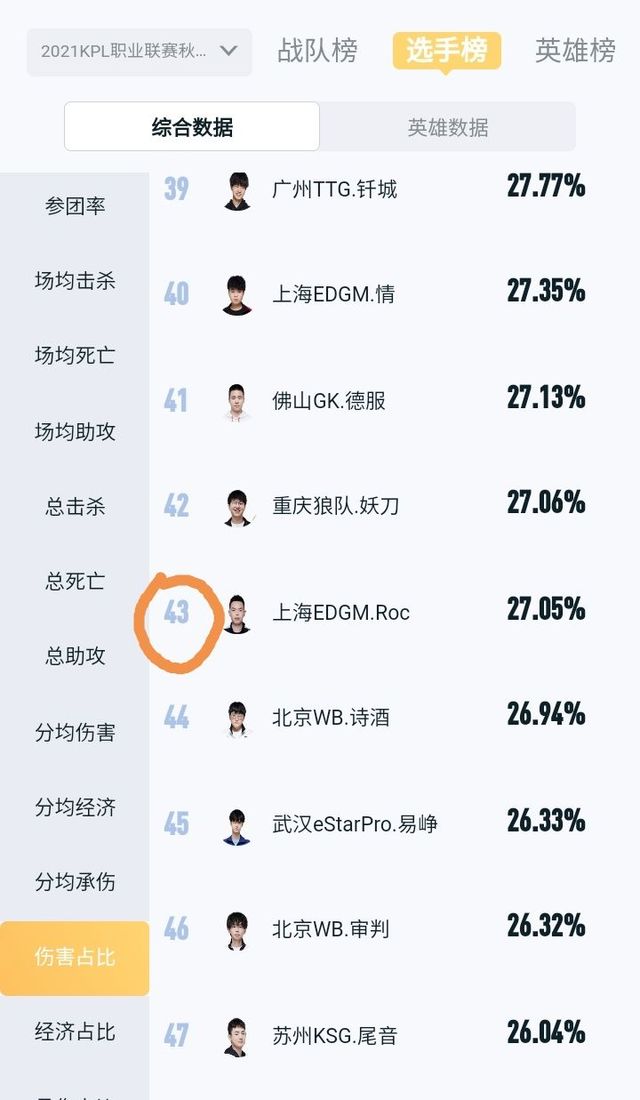The image size is (640, 1100).
Task: Select the 选手榜 tab
Action: (446, 51)
